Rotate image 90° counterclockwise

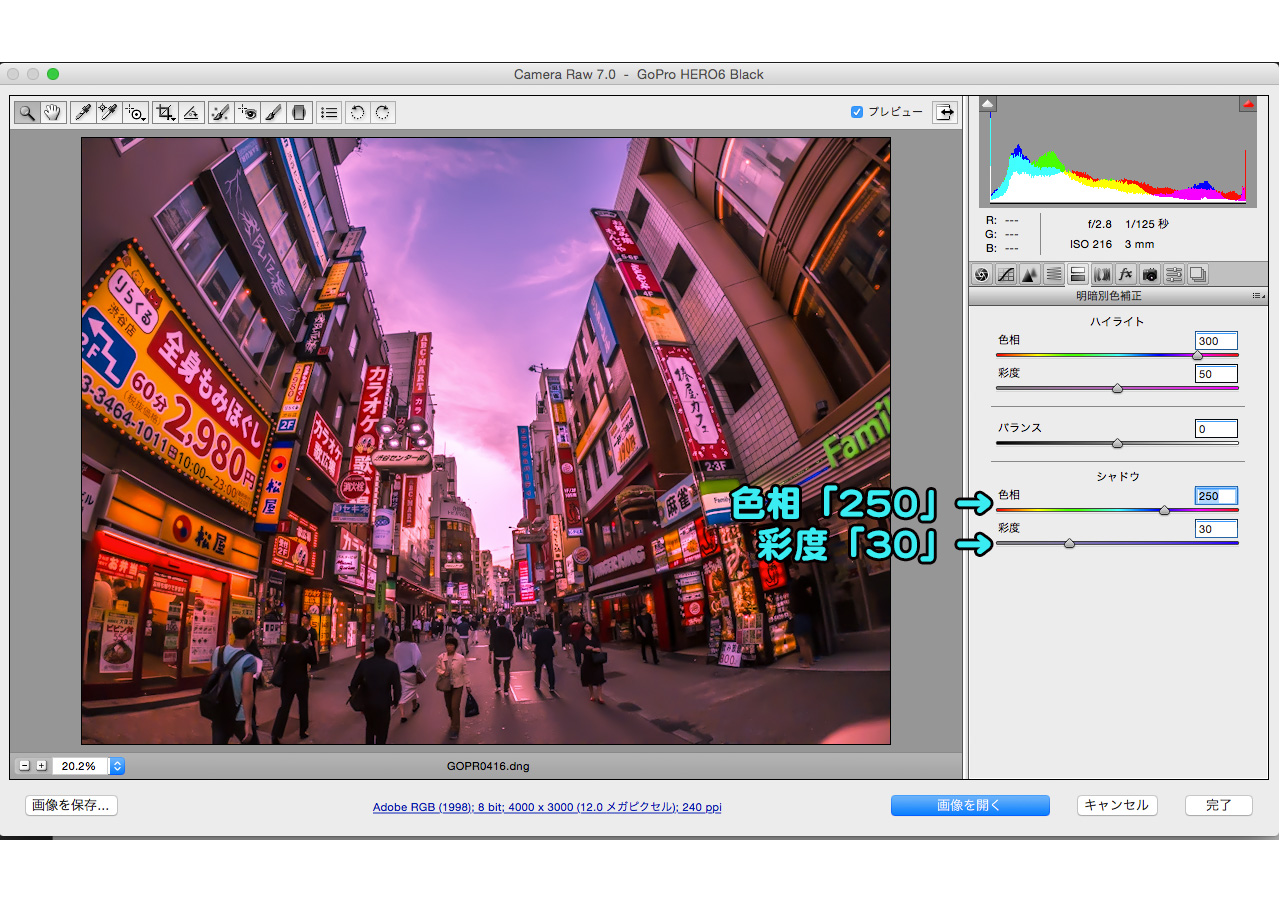tap(357, 112)
